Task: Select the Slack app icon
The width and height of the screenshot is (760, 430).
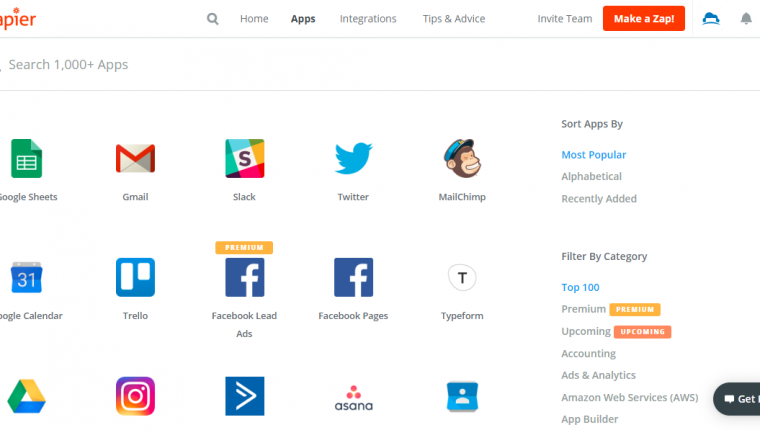Action: (x=244, y=158)
